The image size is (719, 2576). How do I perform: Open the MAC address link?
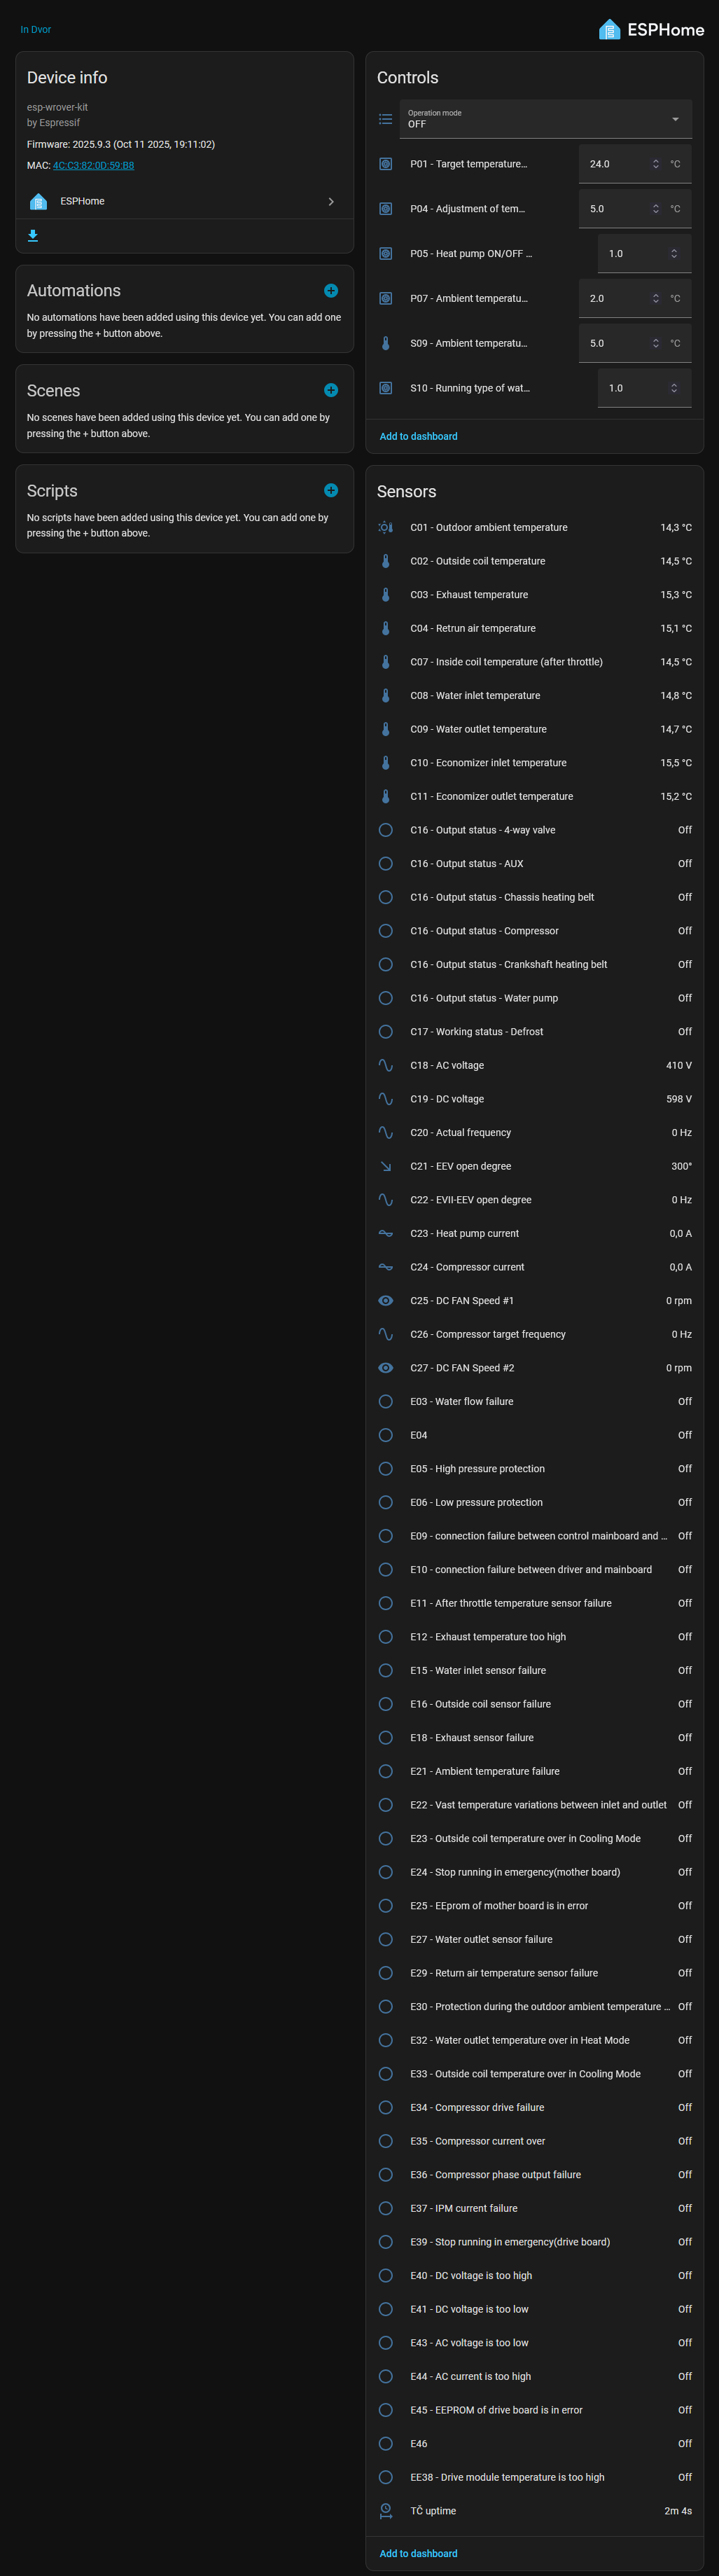pos(93,166)
